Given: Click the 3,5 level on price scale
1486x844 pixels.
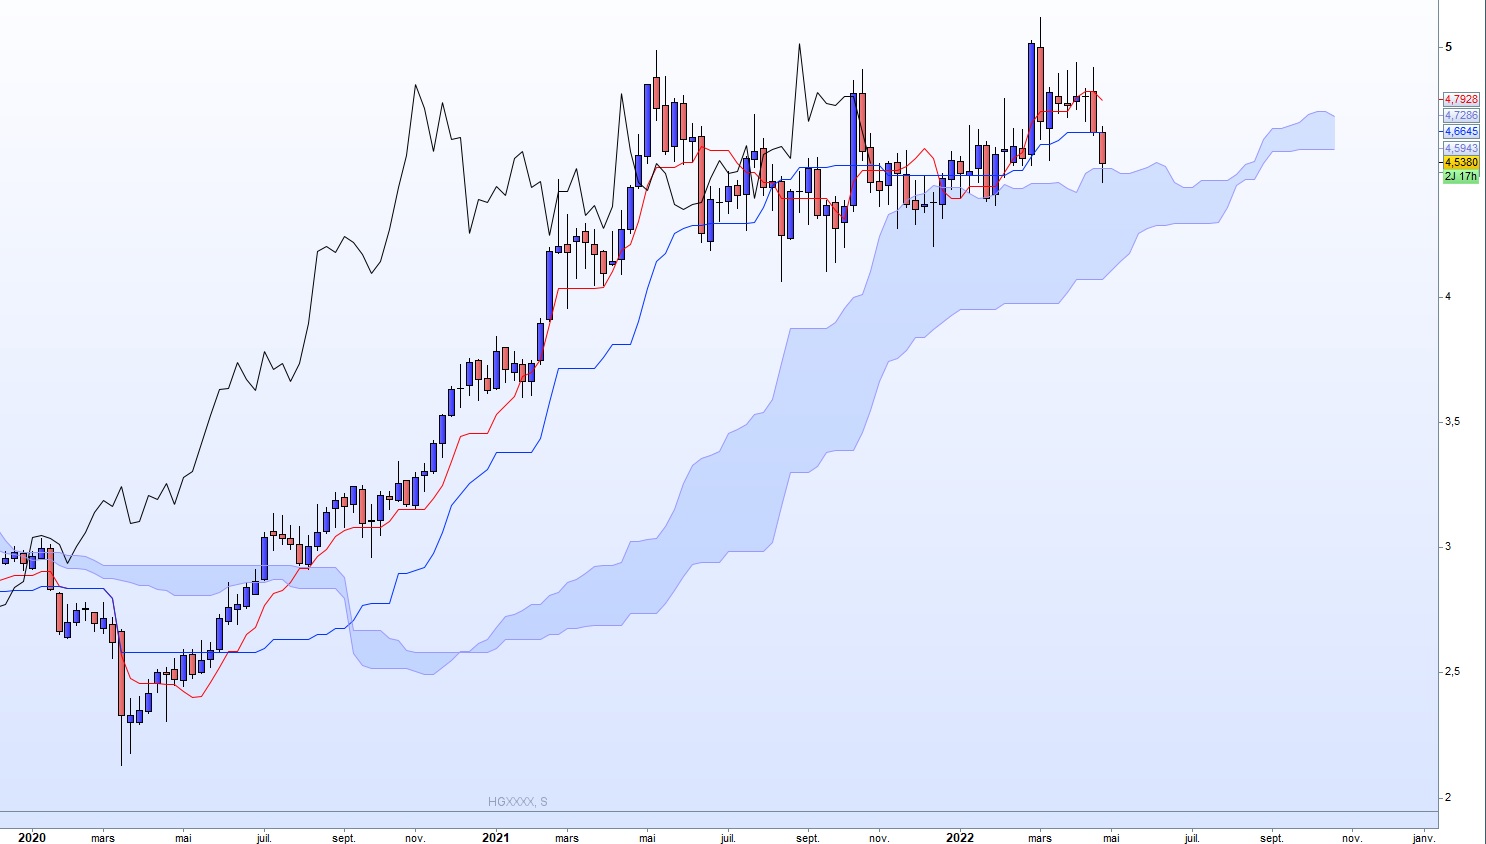Looking at the screenshot, I should [x=1453, y=421].
